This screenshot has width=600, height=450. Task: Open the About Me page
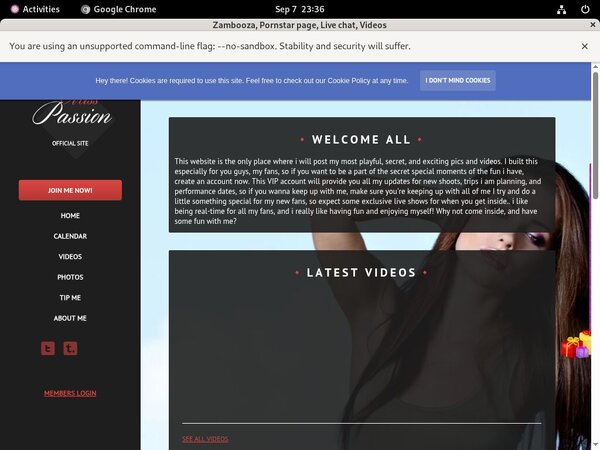(x=70, y=318)
